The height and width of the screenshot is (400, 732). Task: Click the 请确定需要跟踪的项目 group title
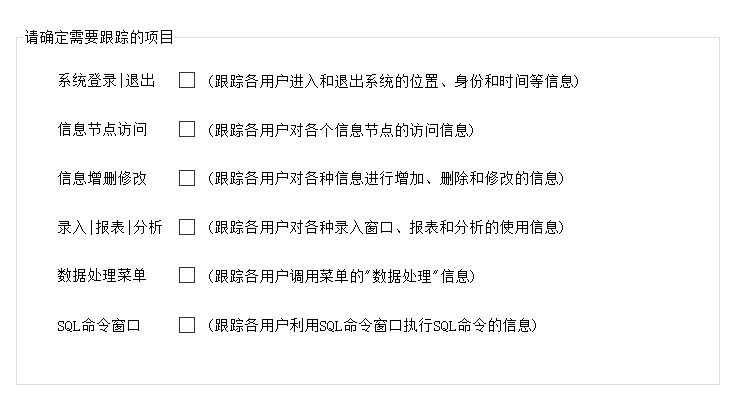99,37
